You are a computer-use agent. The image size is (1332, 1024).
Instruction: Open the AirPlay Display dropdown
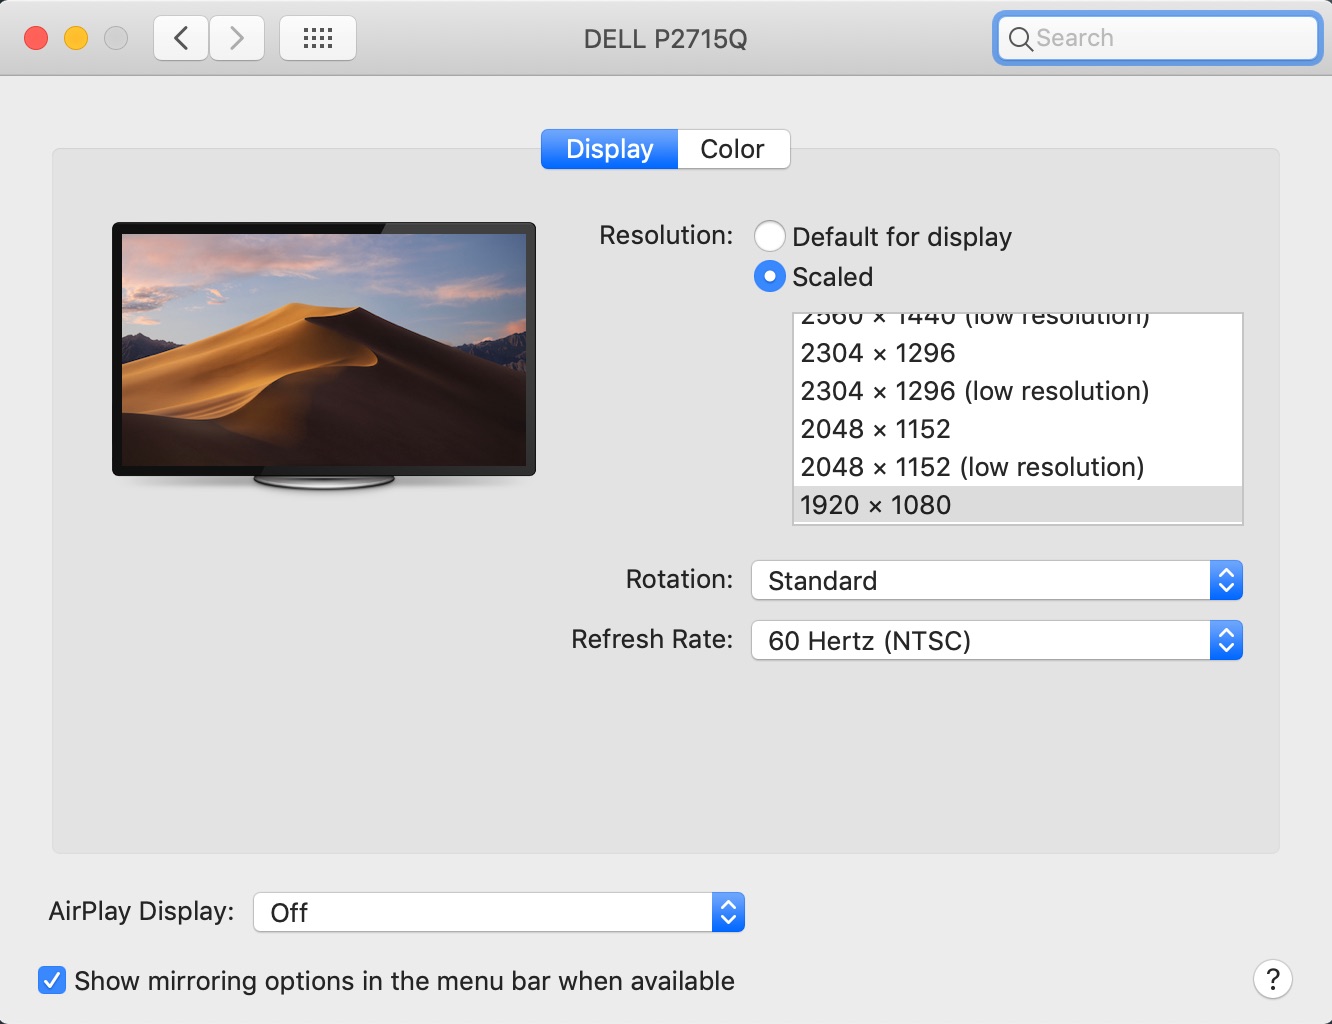498,912
